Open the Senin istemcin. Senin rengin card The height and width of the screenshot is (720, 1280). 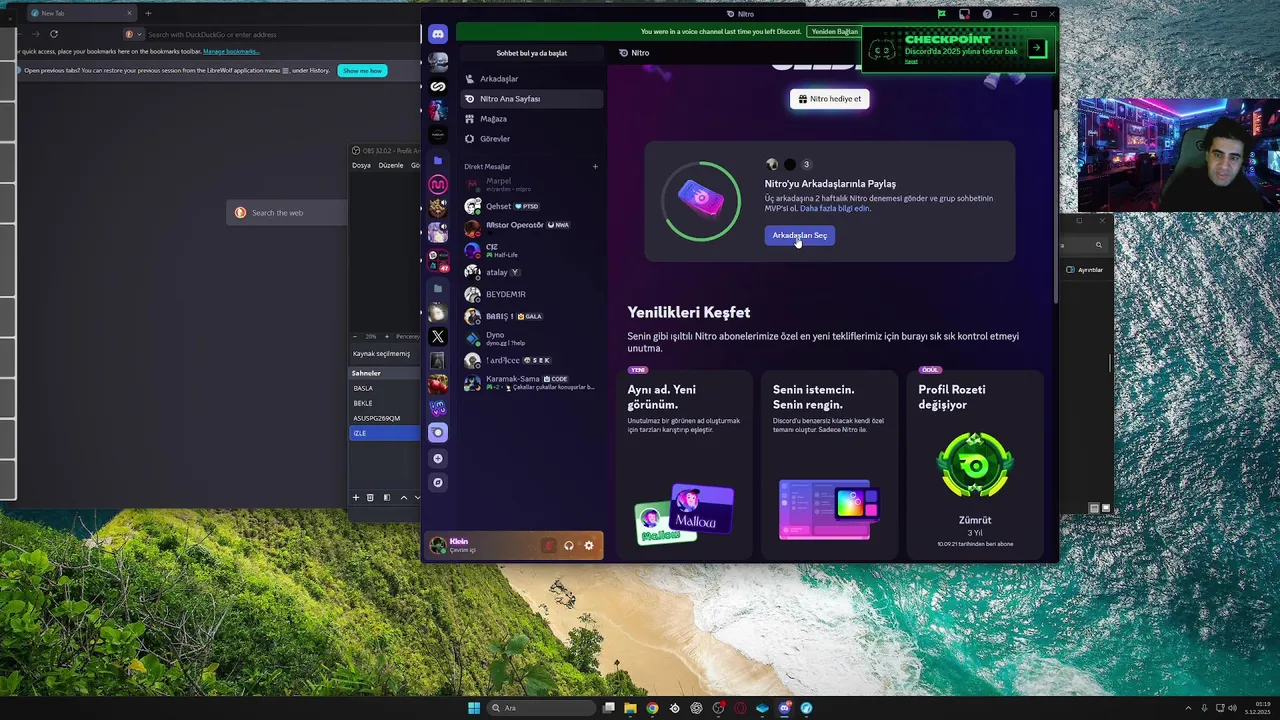coord(829,465)
